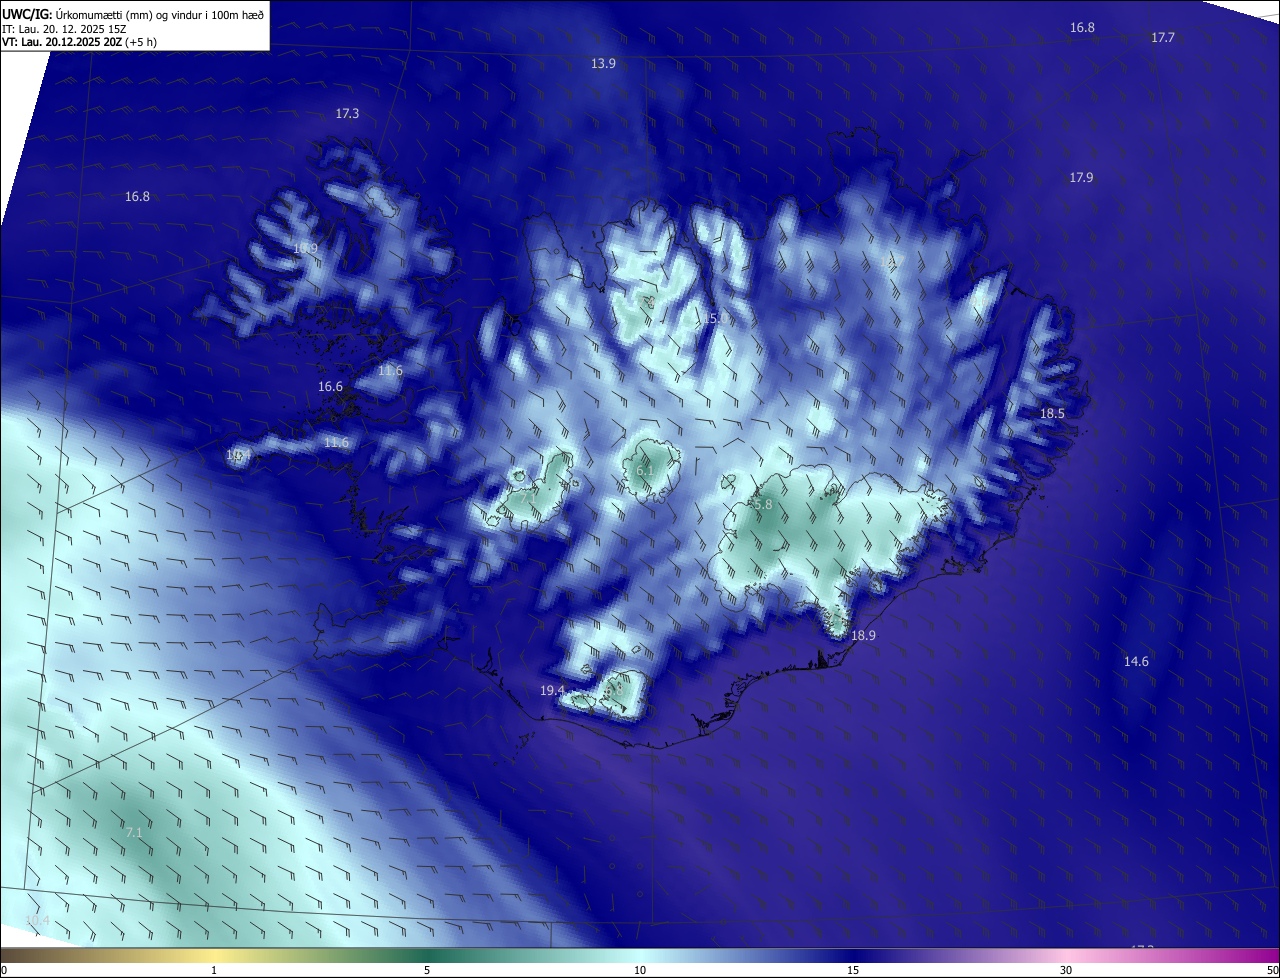Click the 19.4 value near the south coast
This screenshot has height=978, width=1280.
pyautogui.click(x=552, y=691)
